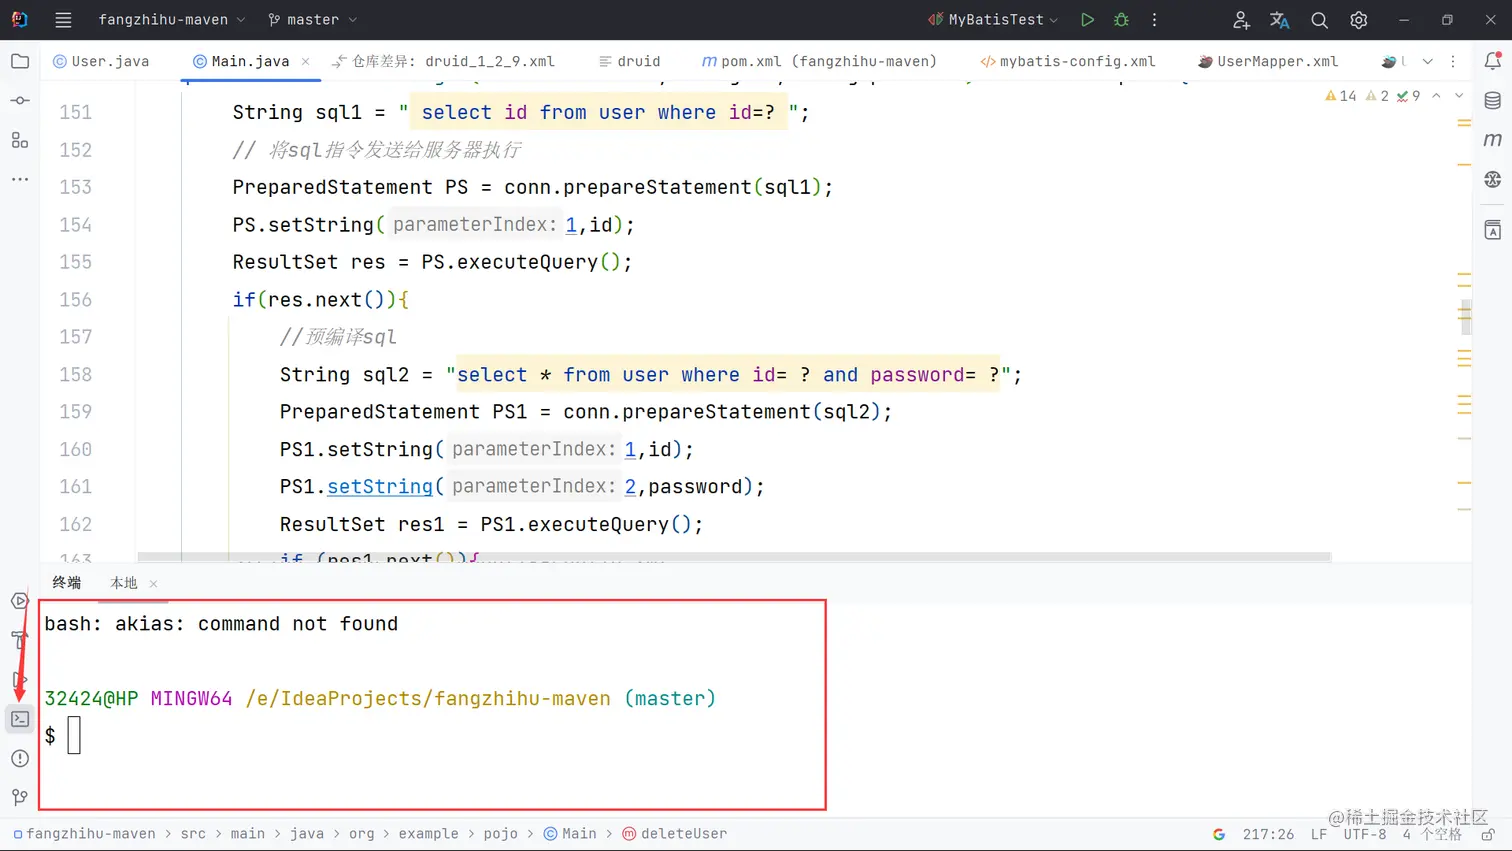This screenshot has width=1512, height=851.
Task: Click breadcrumb deleteUser method
Action: click(x=675, y=834)
